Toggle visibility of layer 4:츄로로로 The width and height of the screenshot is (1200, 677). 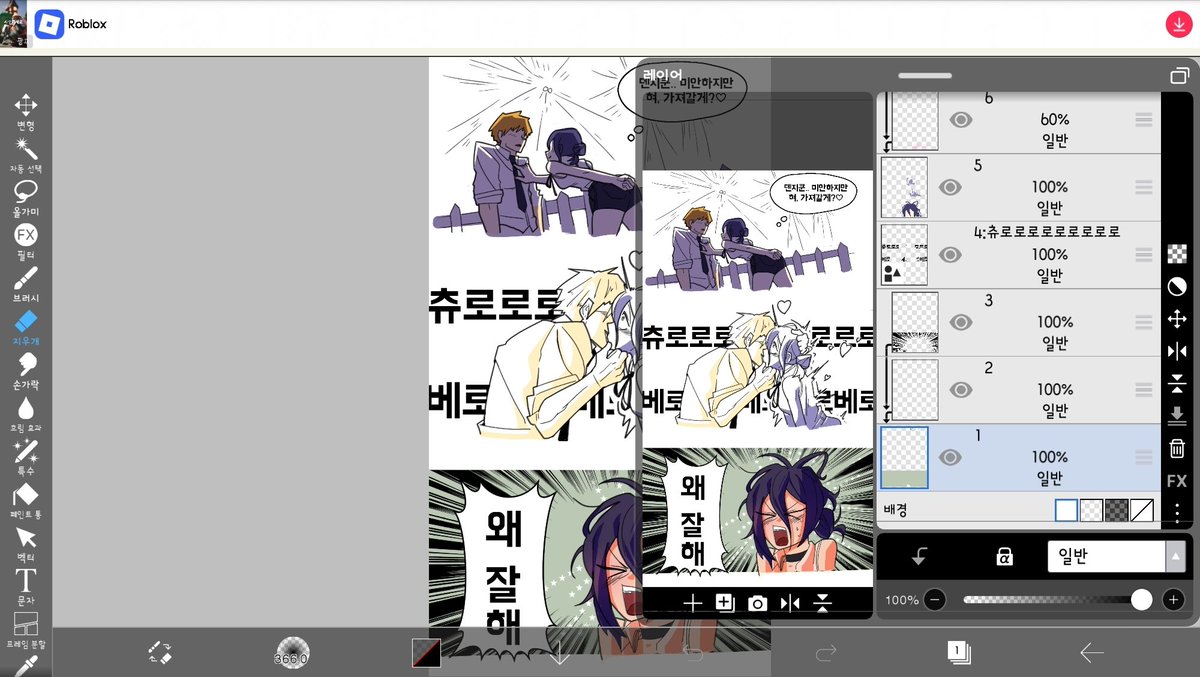(951, 255)
